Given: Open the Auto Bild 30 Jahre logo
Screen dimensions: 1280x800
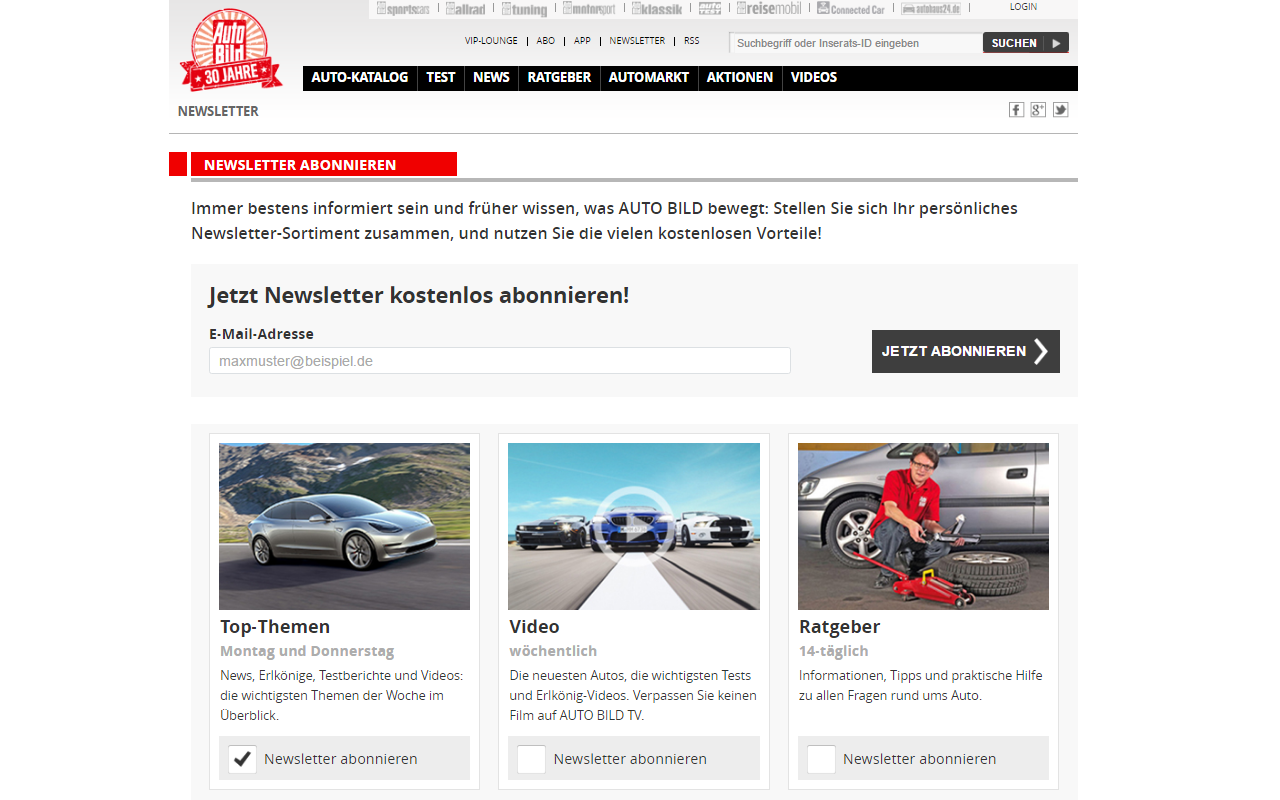Looking at the screenshot, I should [x=231, y=50].
